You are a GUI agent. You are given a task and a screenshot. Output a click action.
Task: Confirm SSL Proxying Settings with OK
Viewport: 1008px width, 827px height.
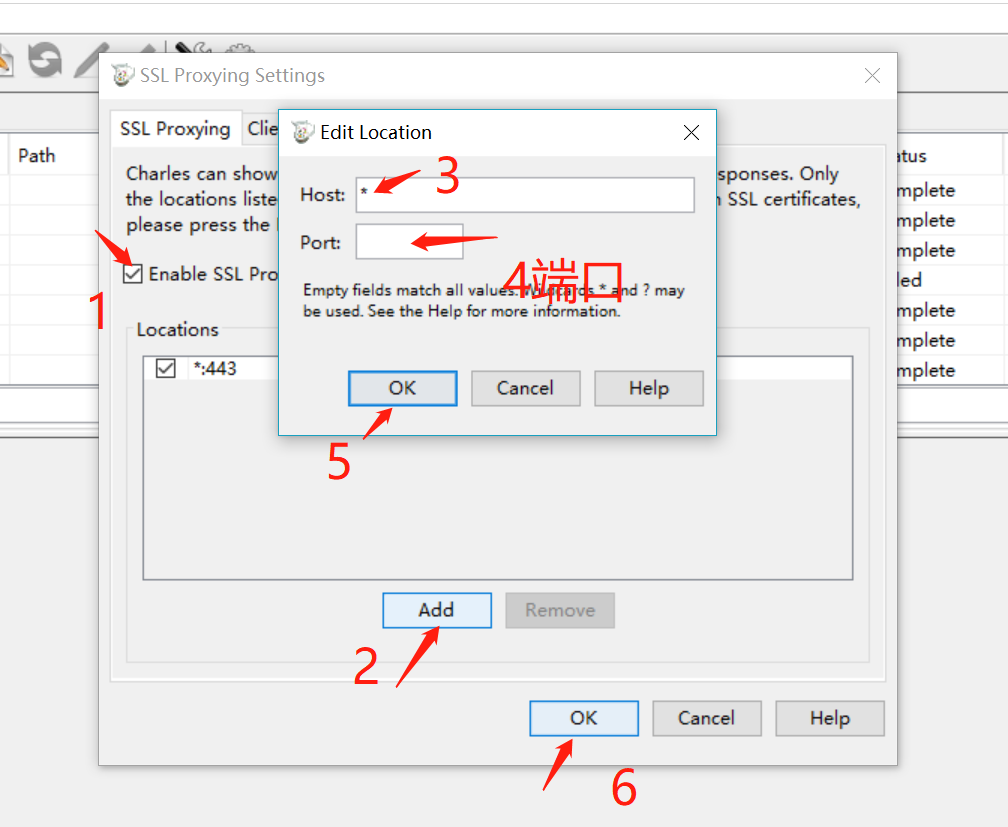point(584,718)
